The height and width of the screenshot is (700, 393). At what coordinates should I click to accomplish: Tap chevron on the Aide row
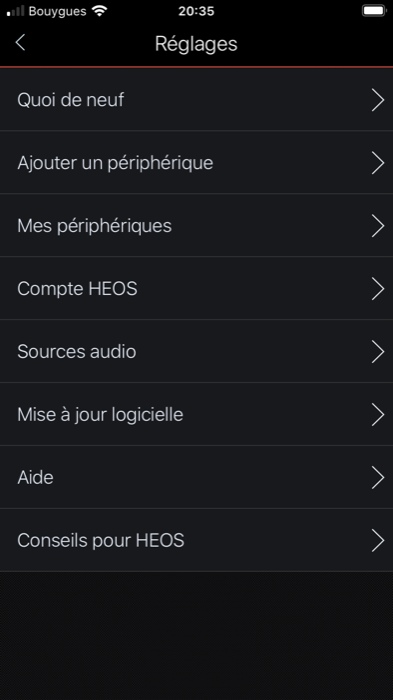[378, 477]
